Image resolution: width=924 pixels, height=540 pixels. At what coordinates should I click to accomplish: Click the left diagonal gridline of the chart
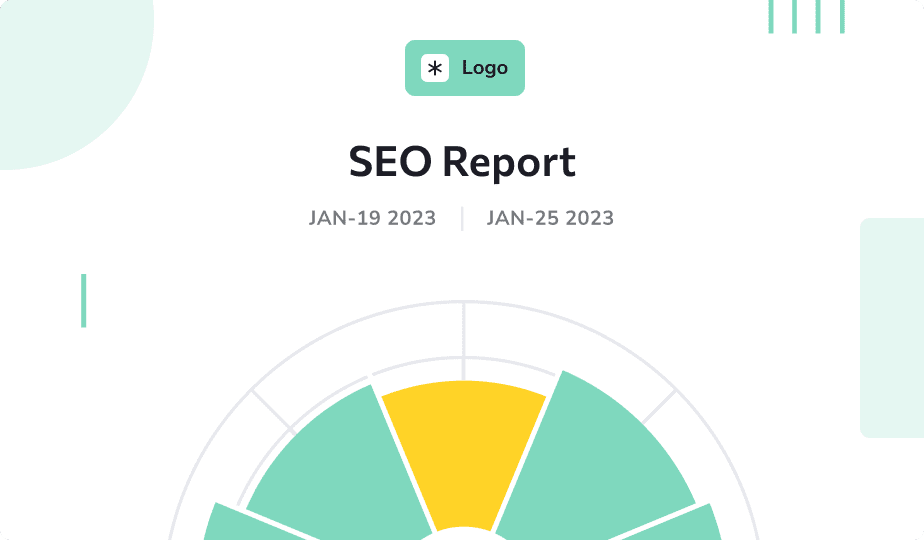273,412
